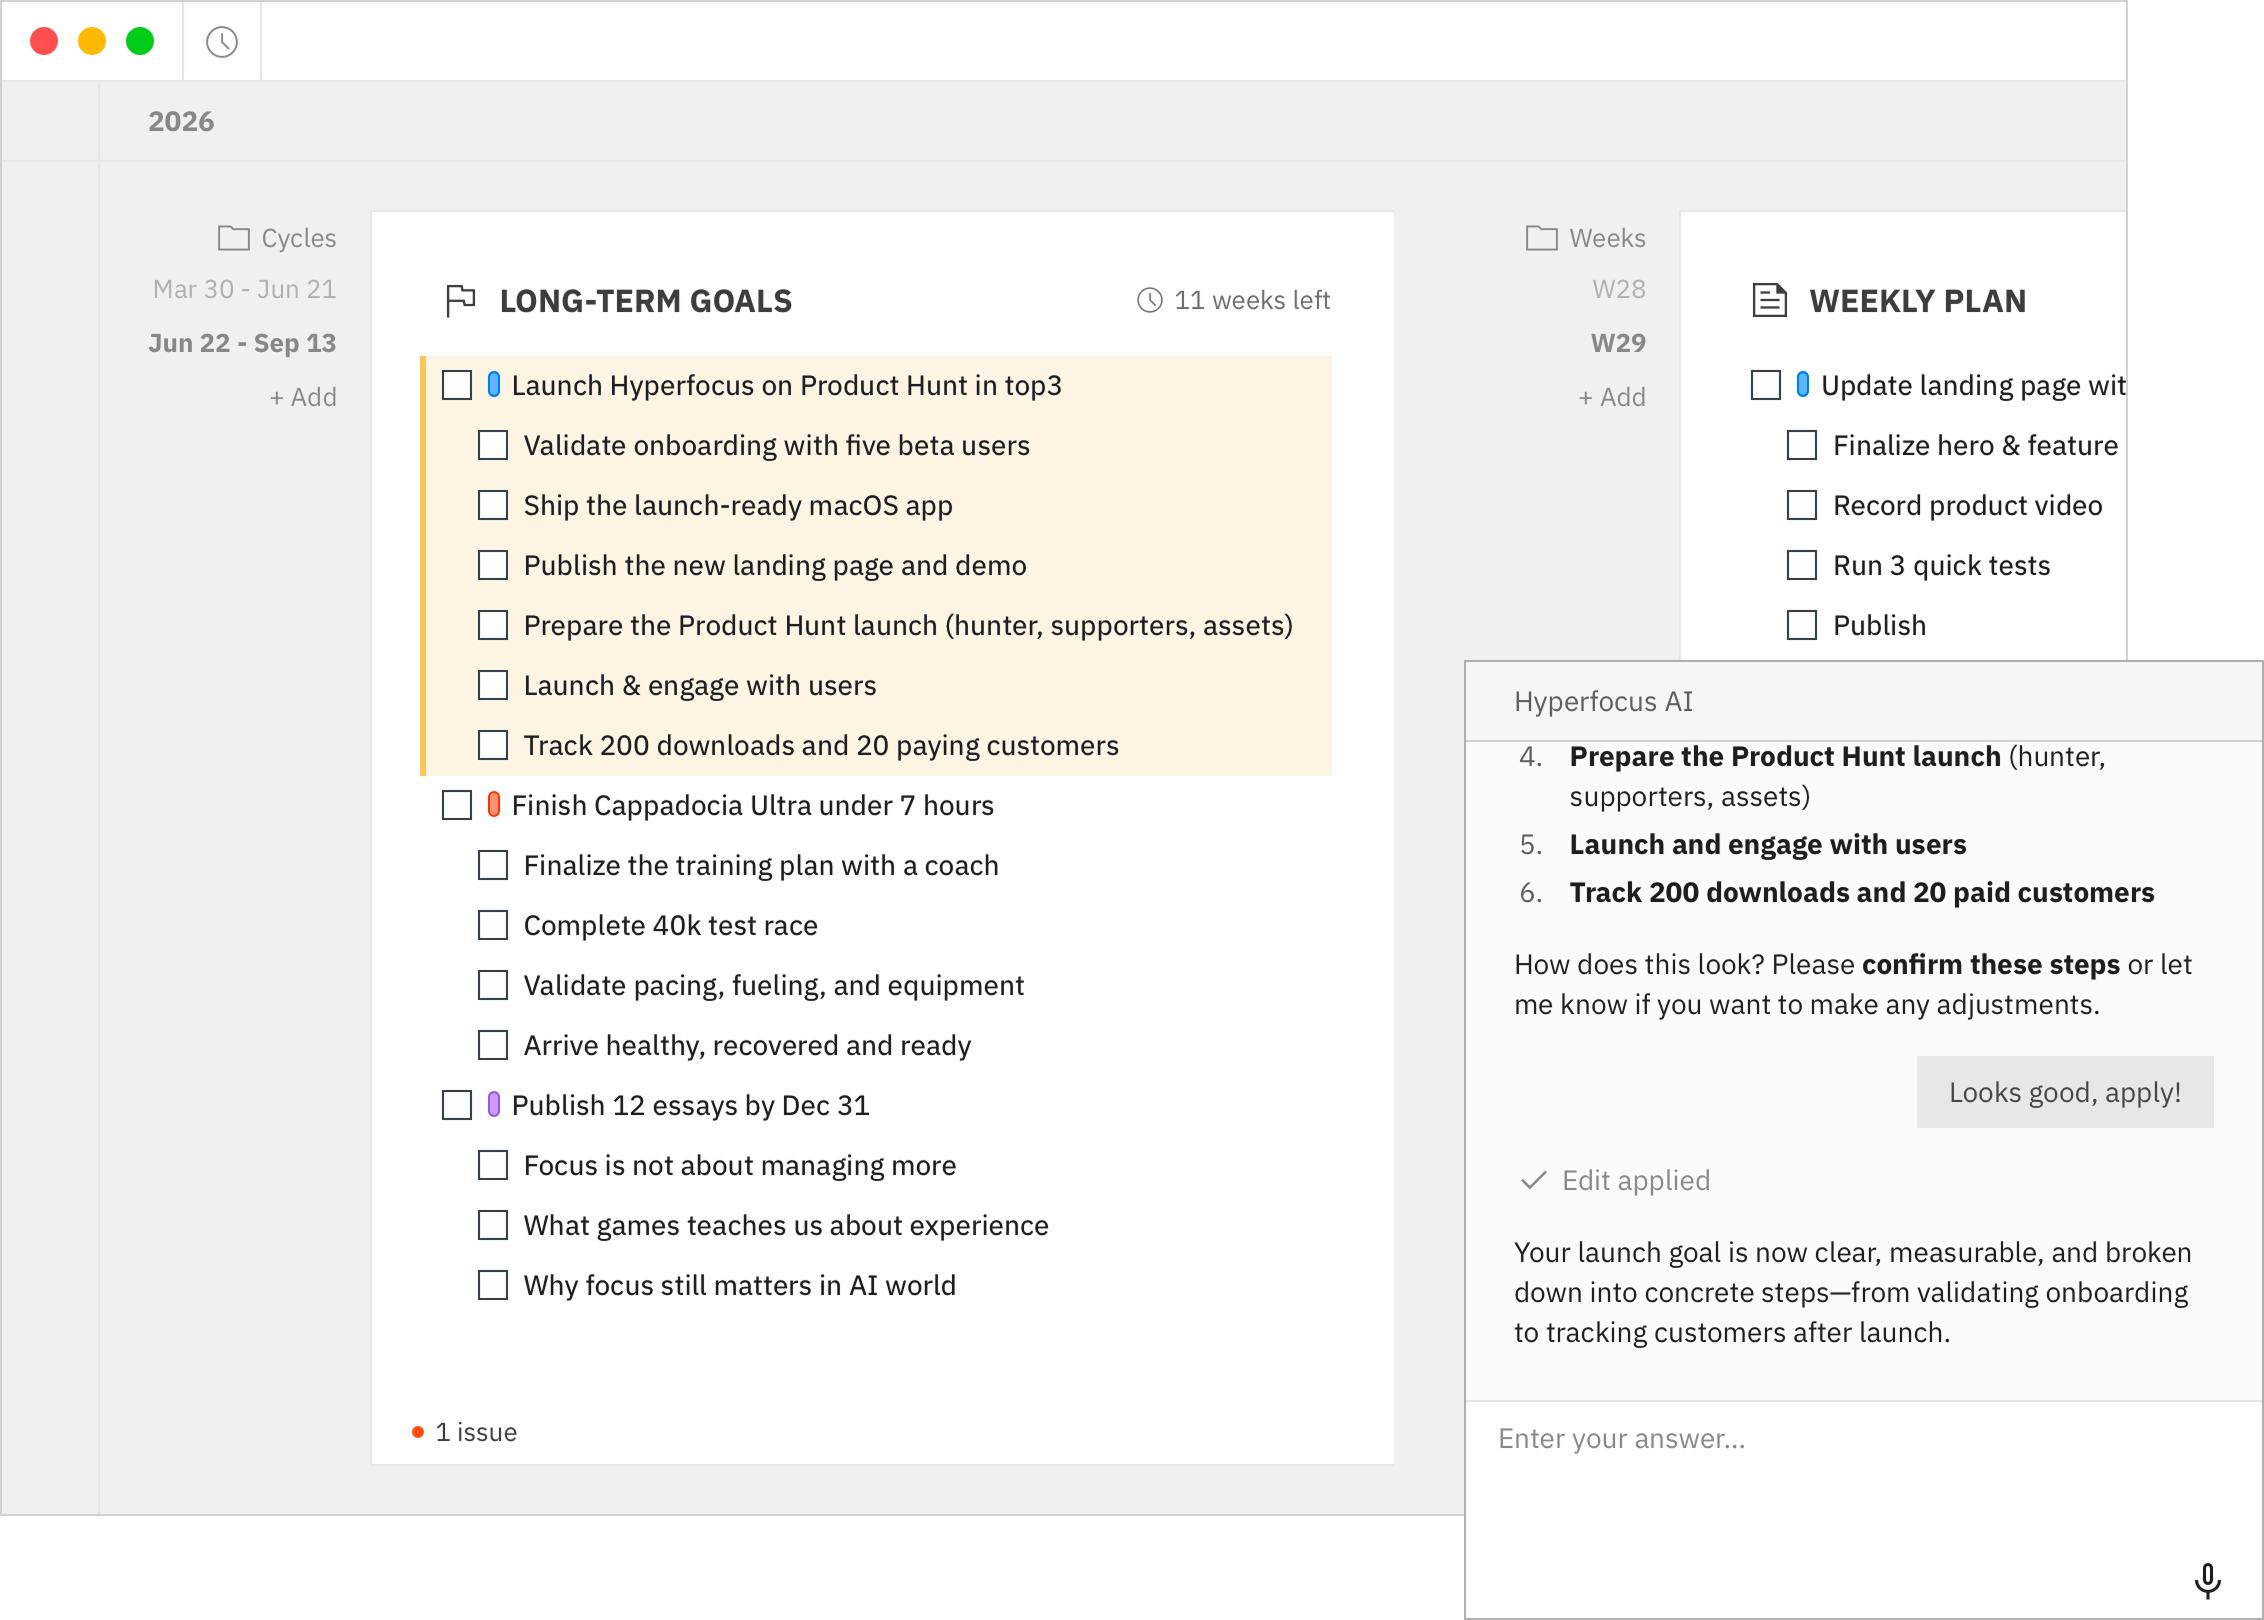
Task: Check Prepare the Product Hunt launch step
Action: point(493,625)
